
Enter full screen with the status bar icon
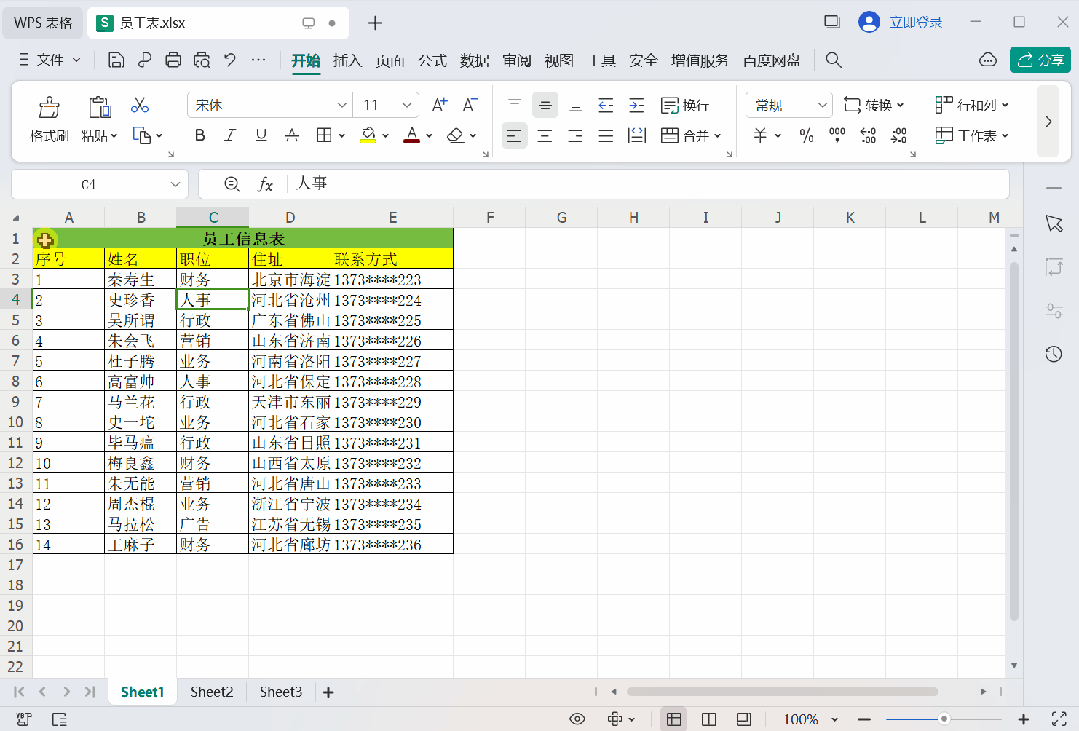(1060, 719)
